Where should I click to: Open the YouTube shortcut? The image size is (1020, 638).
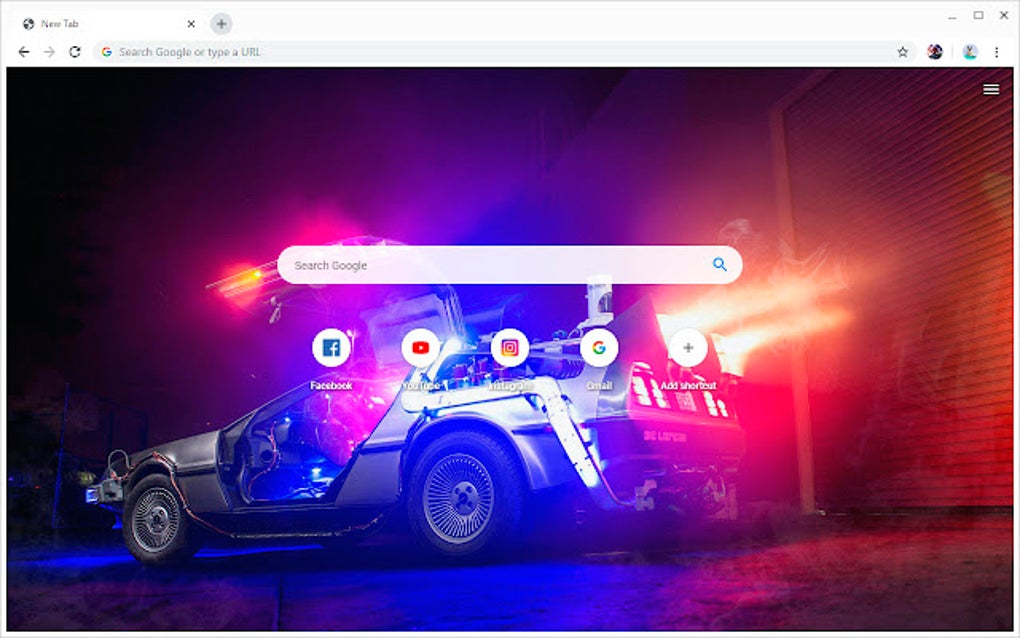(420, 348)
